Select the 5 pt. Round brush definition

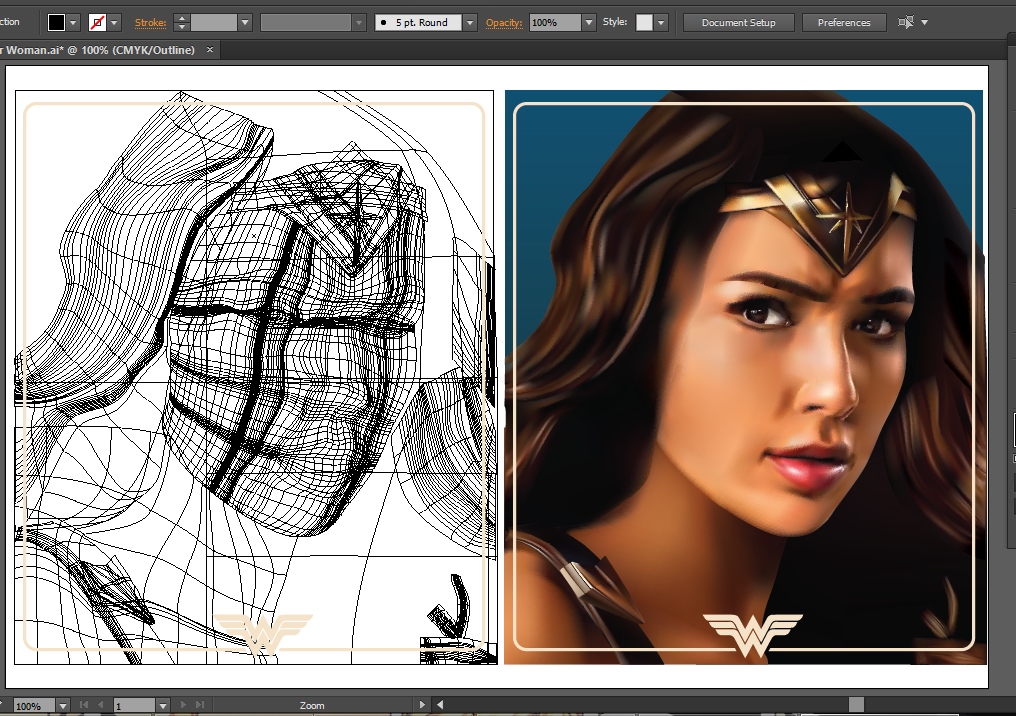(419, 23)
